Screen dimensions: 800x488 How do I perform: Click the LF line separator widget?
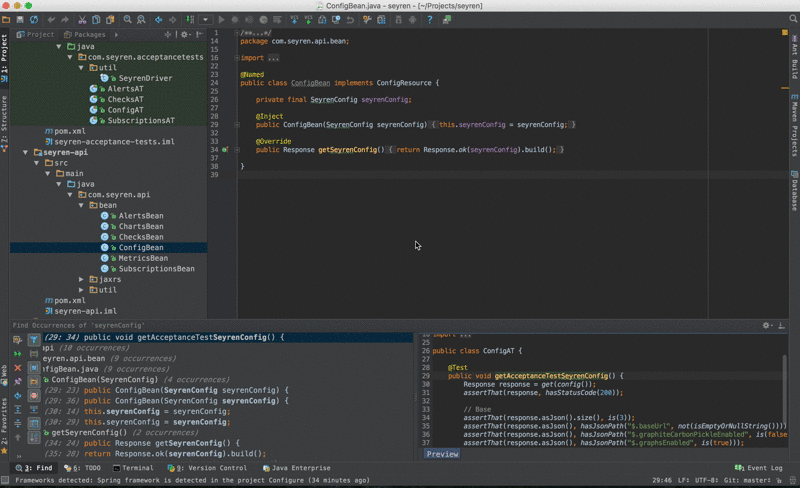[683, 480]
